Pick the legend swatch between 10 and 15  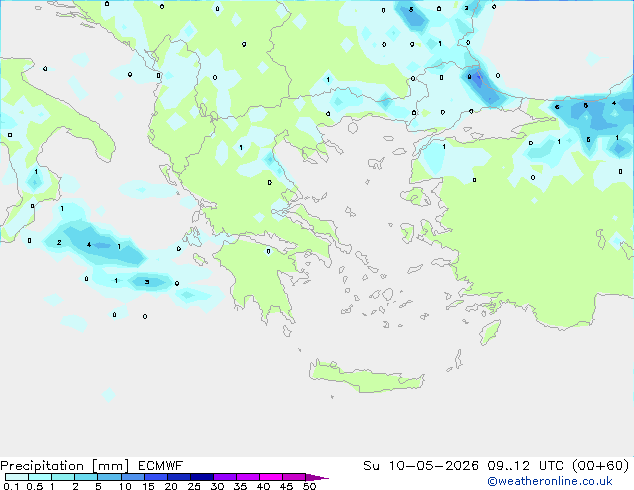[132, 477]
